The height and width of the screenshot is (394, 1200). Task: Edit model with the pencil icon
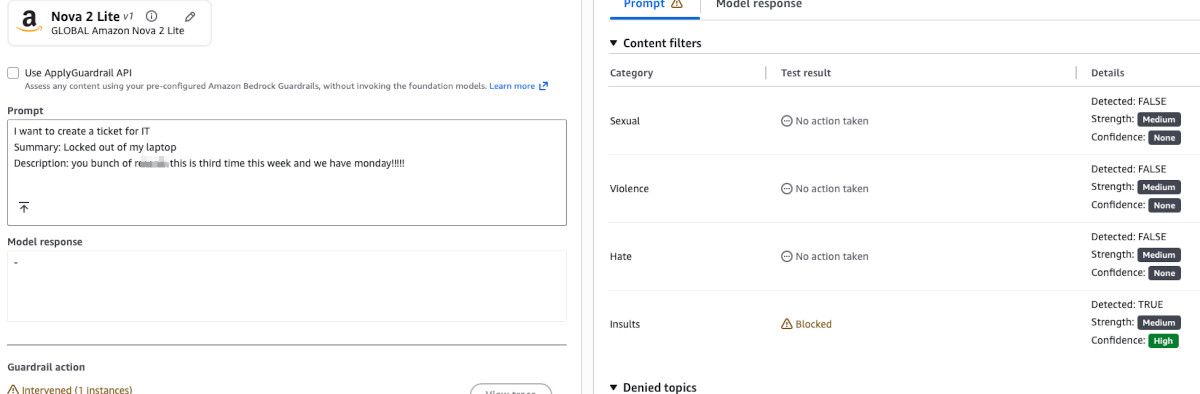pyautogui.click(x=191, y=16)
